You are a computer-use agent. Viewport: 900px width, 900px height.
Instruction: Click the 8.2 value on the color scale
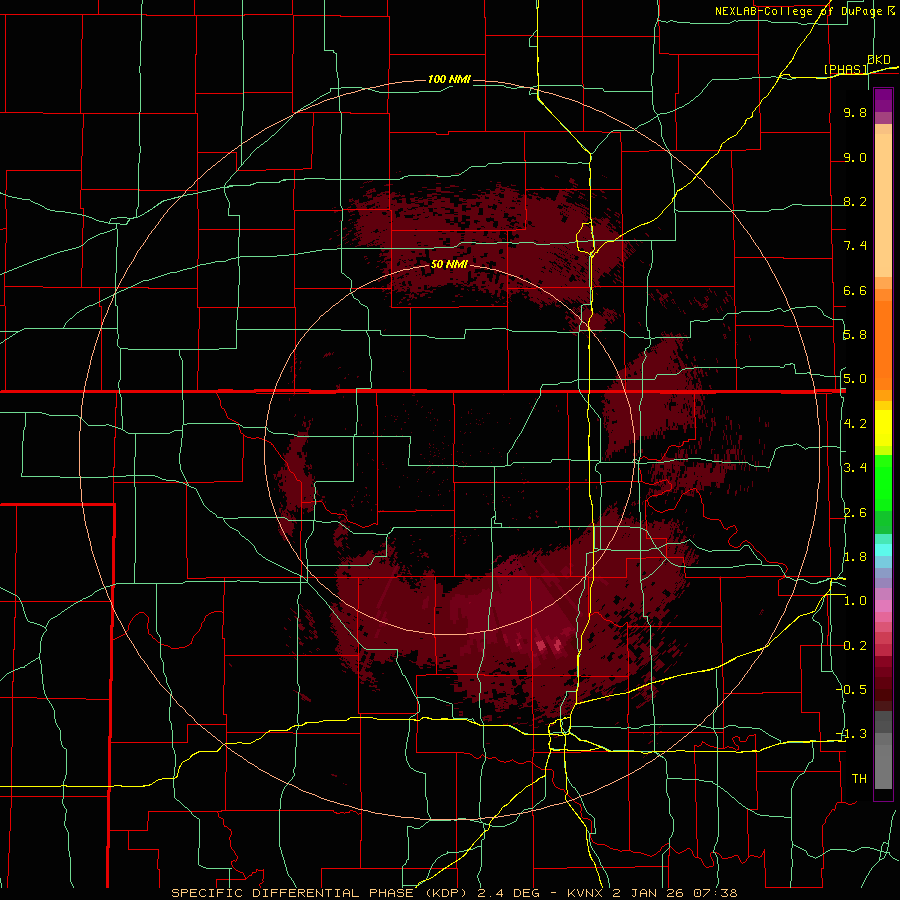tap(855, 201)
